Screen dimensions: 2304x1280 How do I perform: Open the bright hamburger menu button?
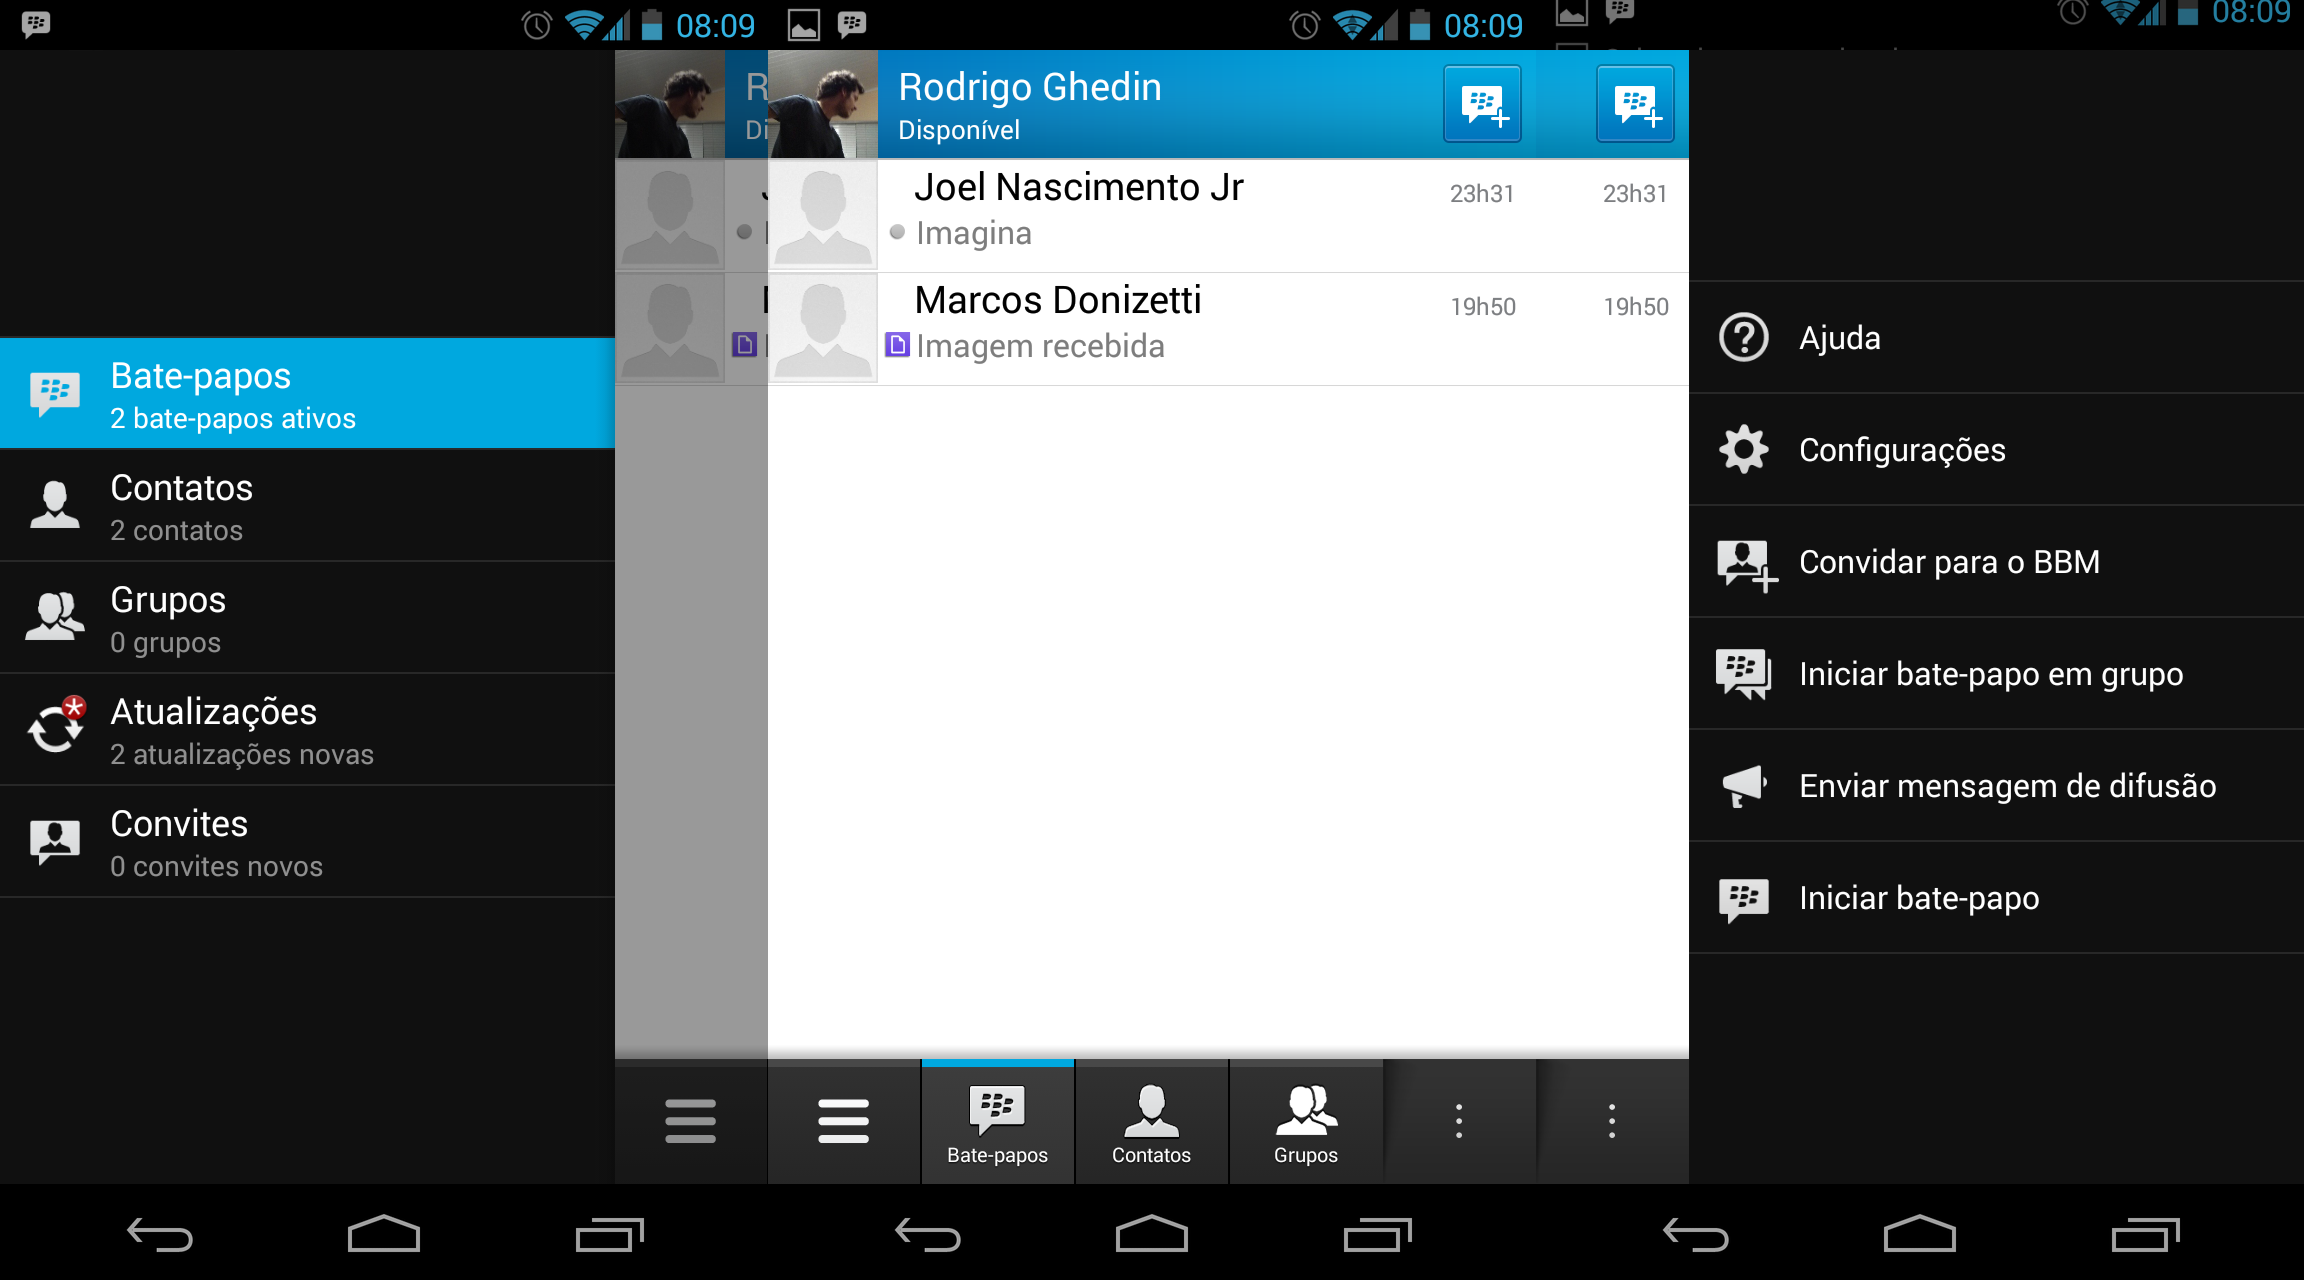[843, 1121]
